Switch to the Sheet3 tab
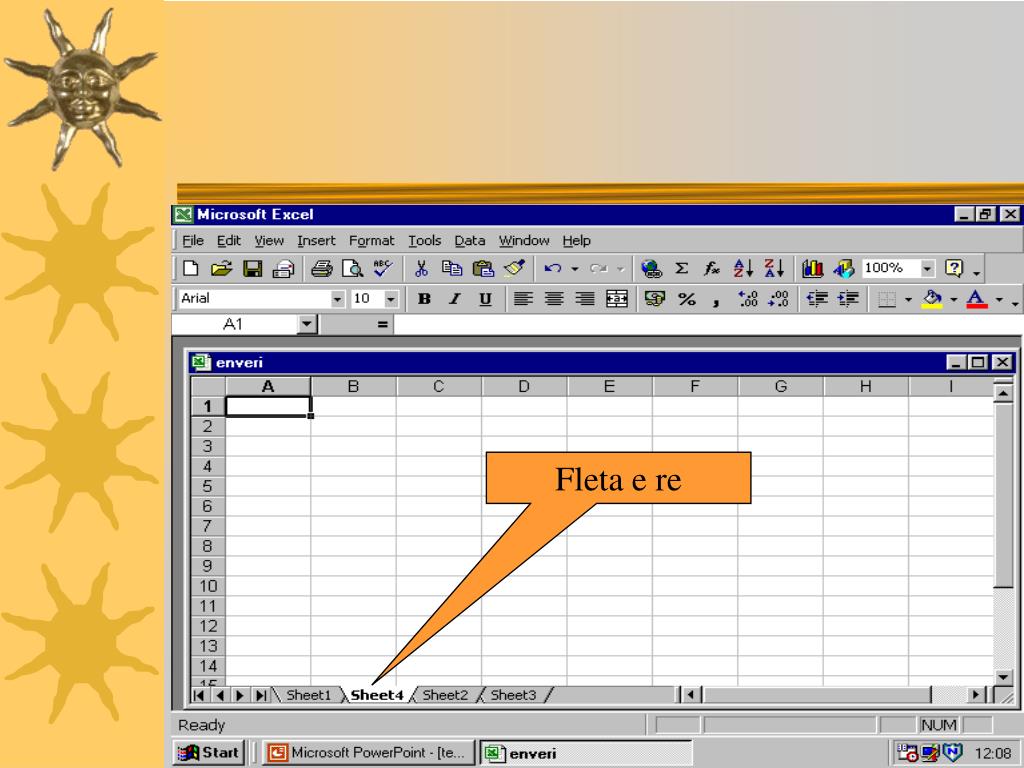Screen dimensions: 1024x768 click(513, 695)
